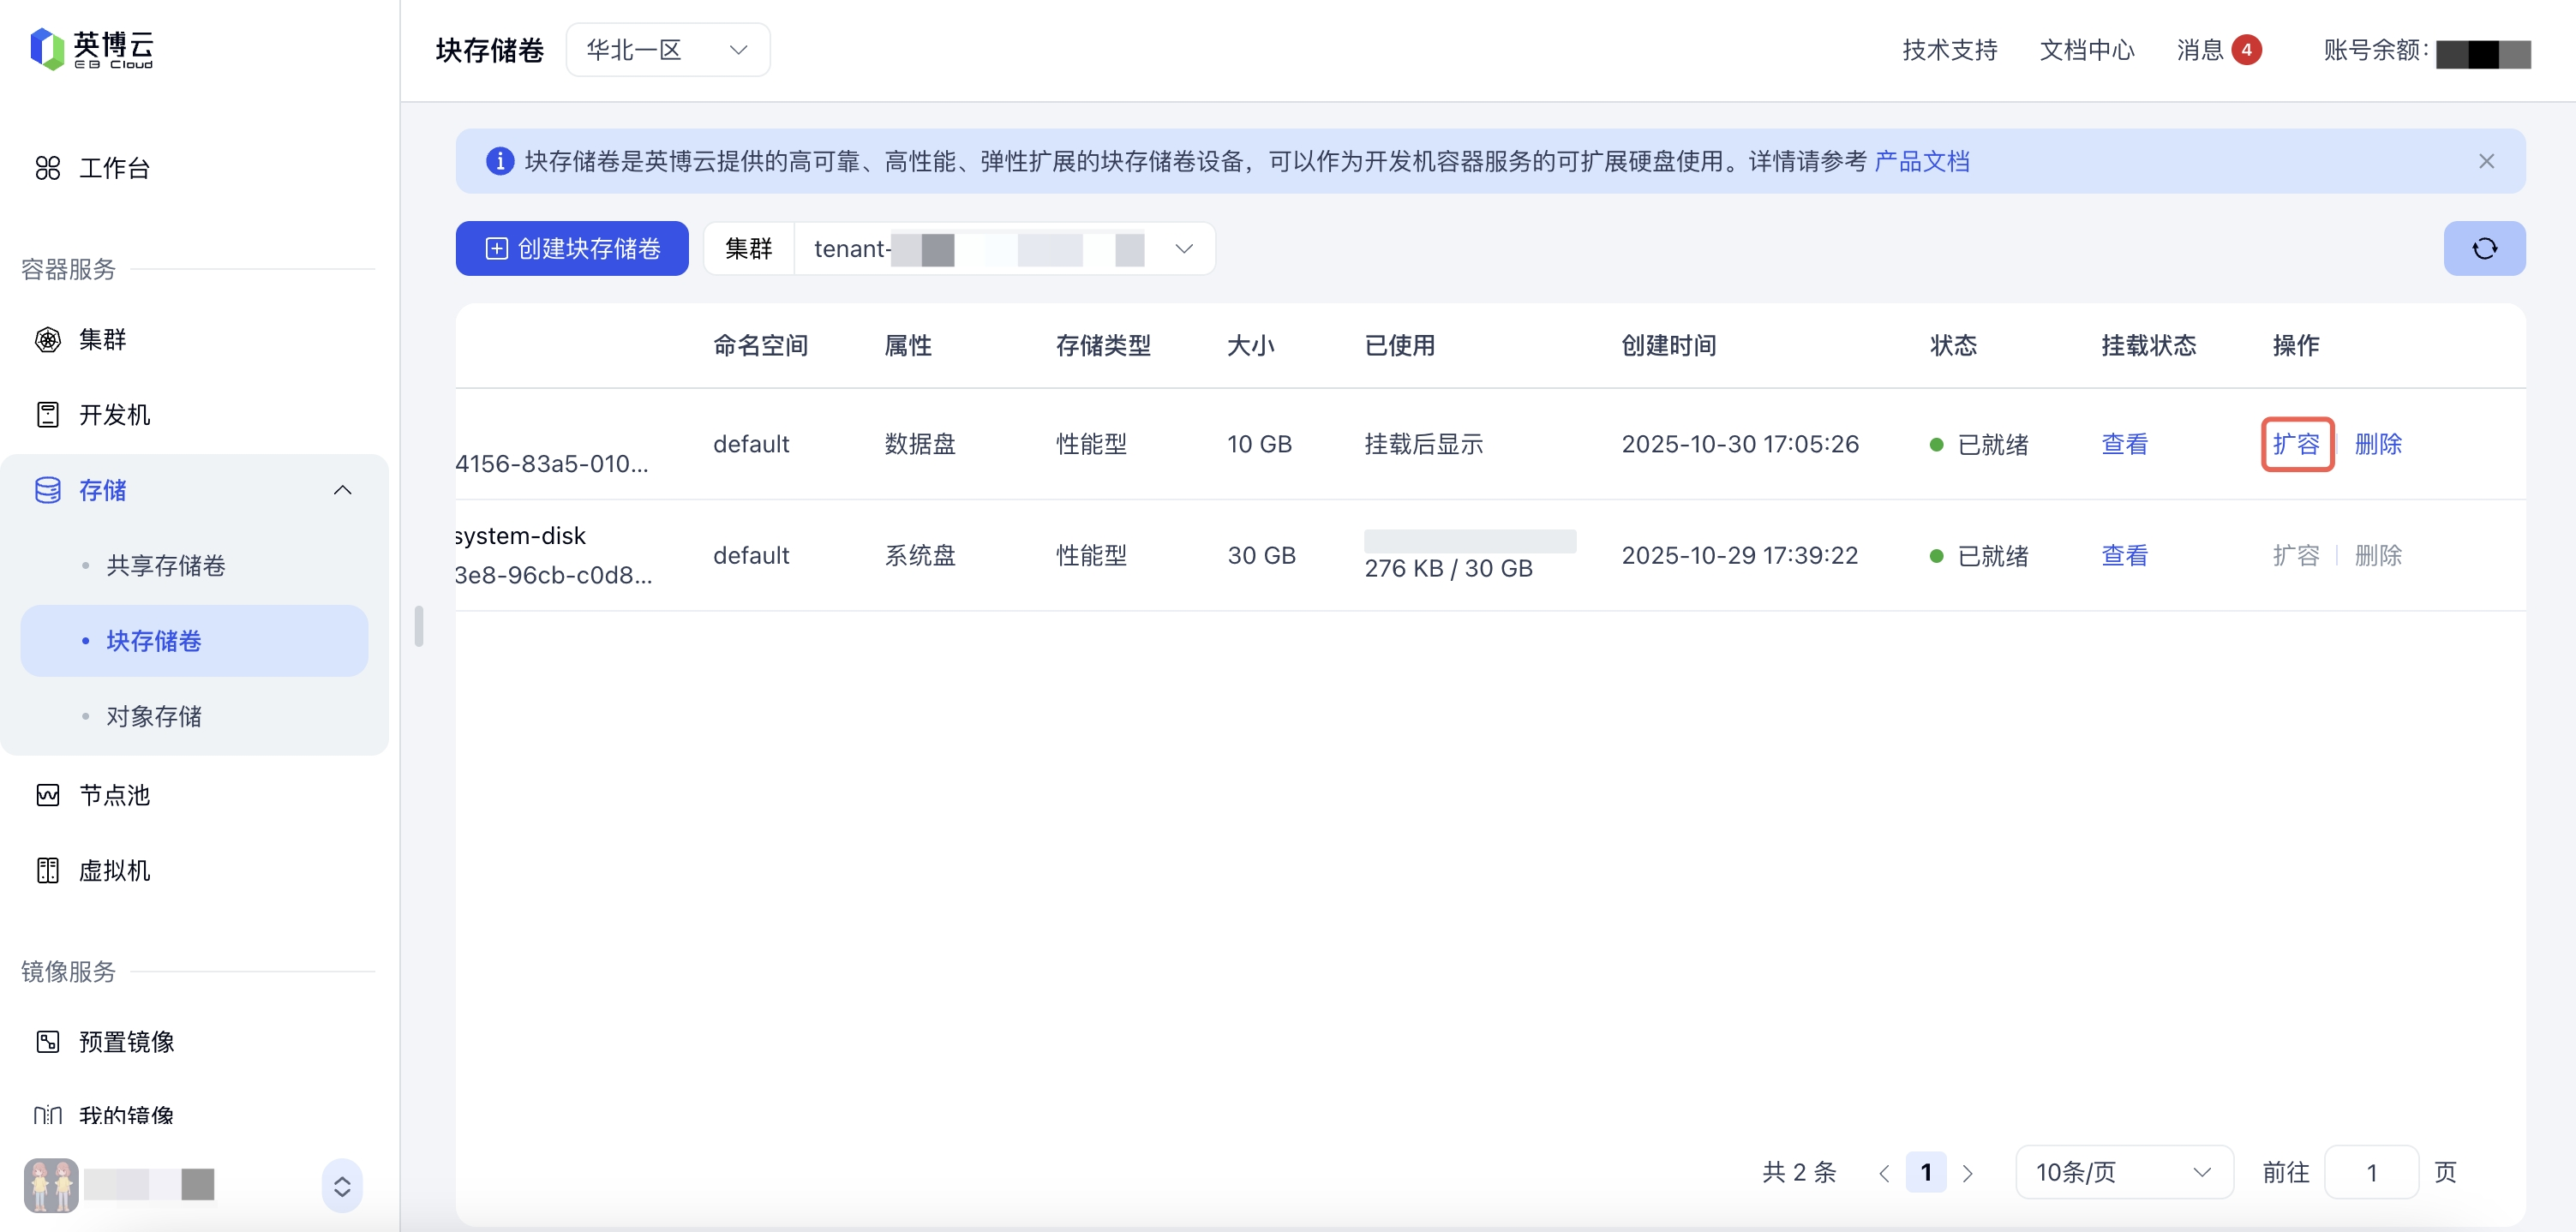
Task: Click the 前往 page number input field
Action: pos(2371,1172)
